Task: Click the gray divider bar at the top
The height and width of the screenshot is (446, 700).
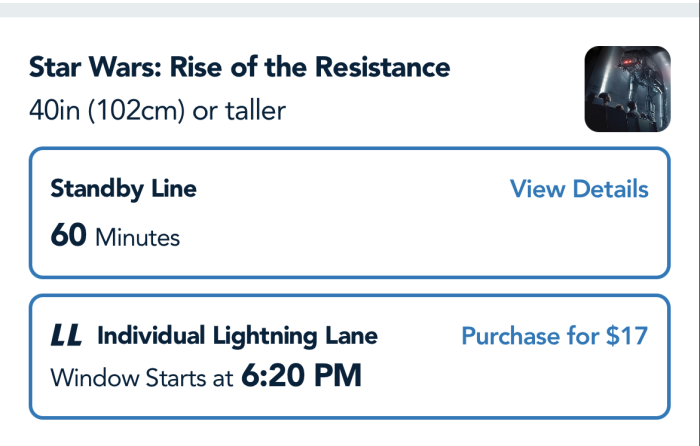Action: (350, 8)
